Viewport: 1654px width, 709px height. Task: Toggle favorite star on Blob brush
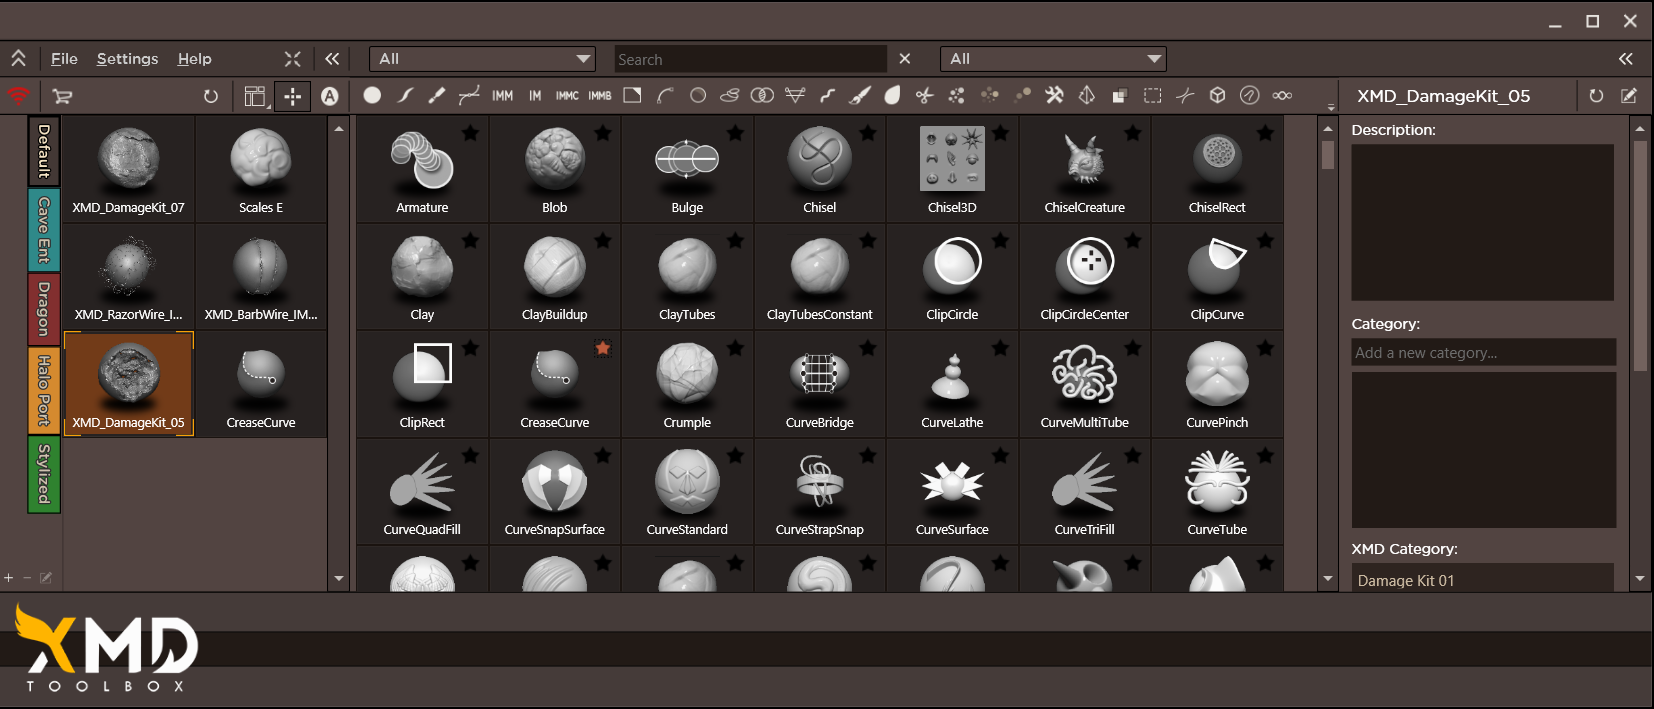point(603,132)
